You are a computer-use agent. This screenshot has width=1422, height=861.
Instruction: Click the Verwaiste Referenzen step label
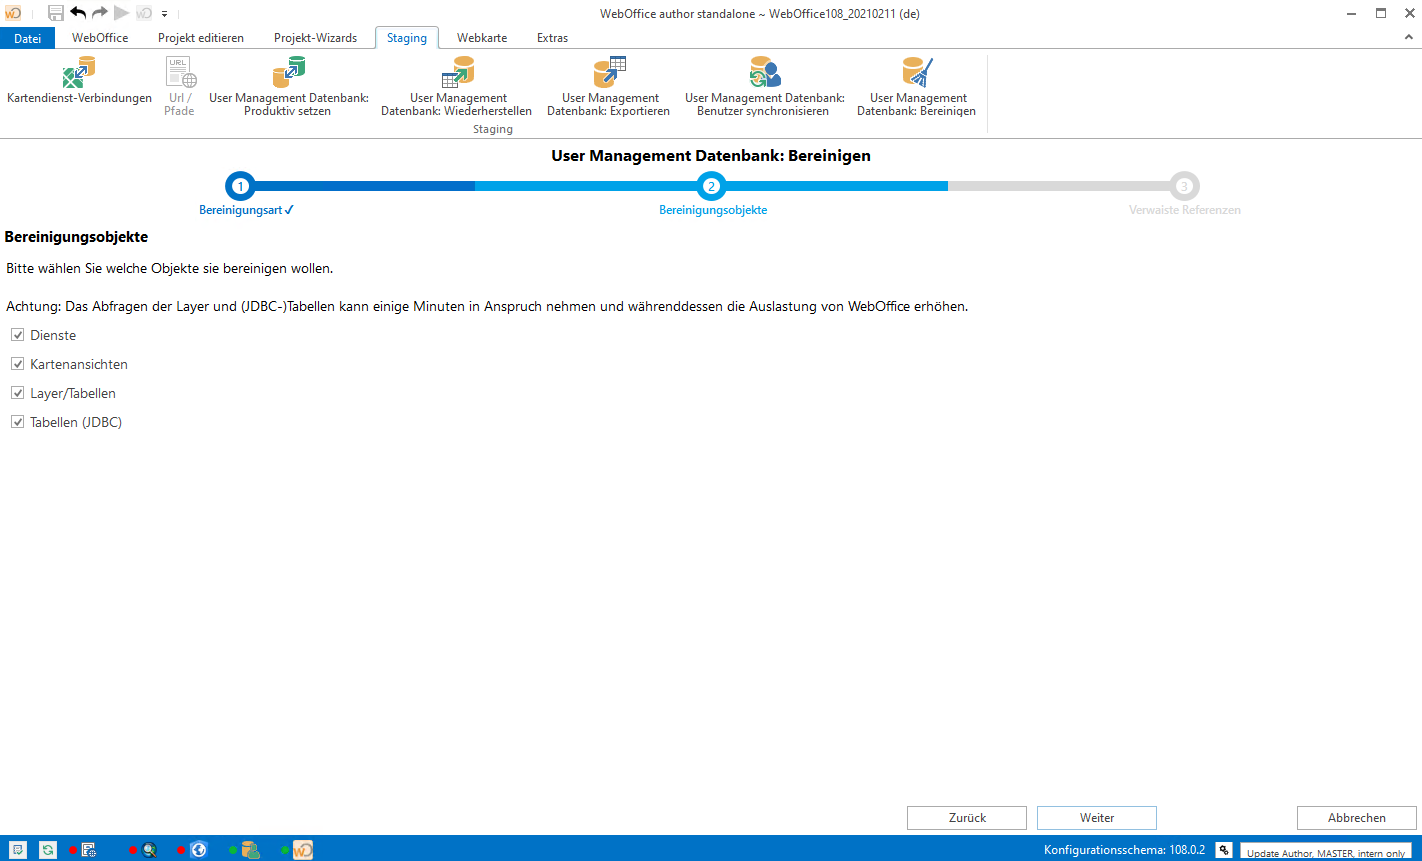(x=1184, y=210)
